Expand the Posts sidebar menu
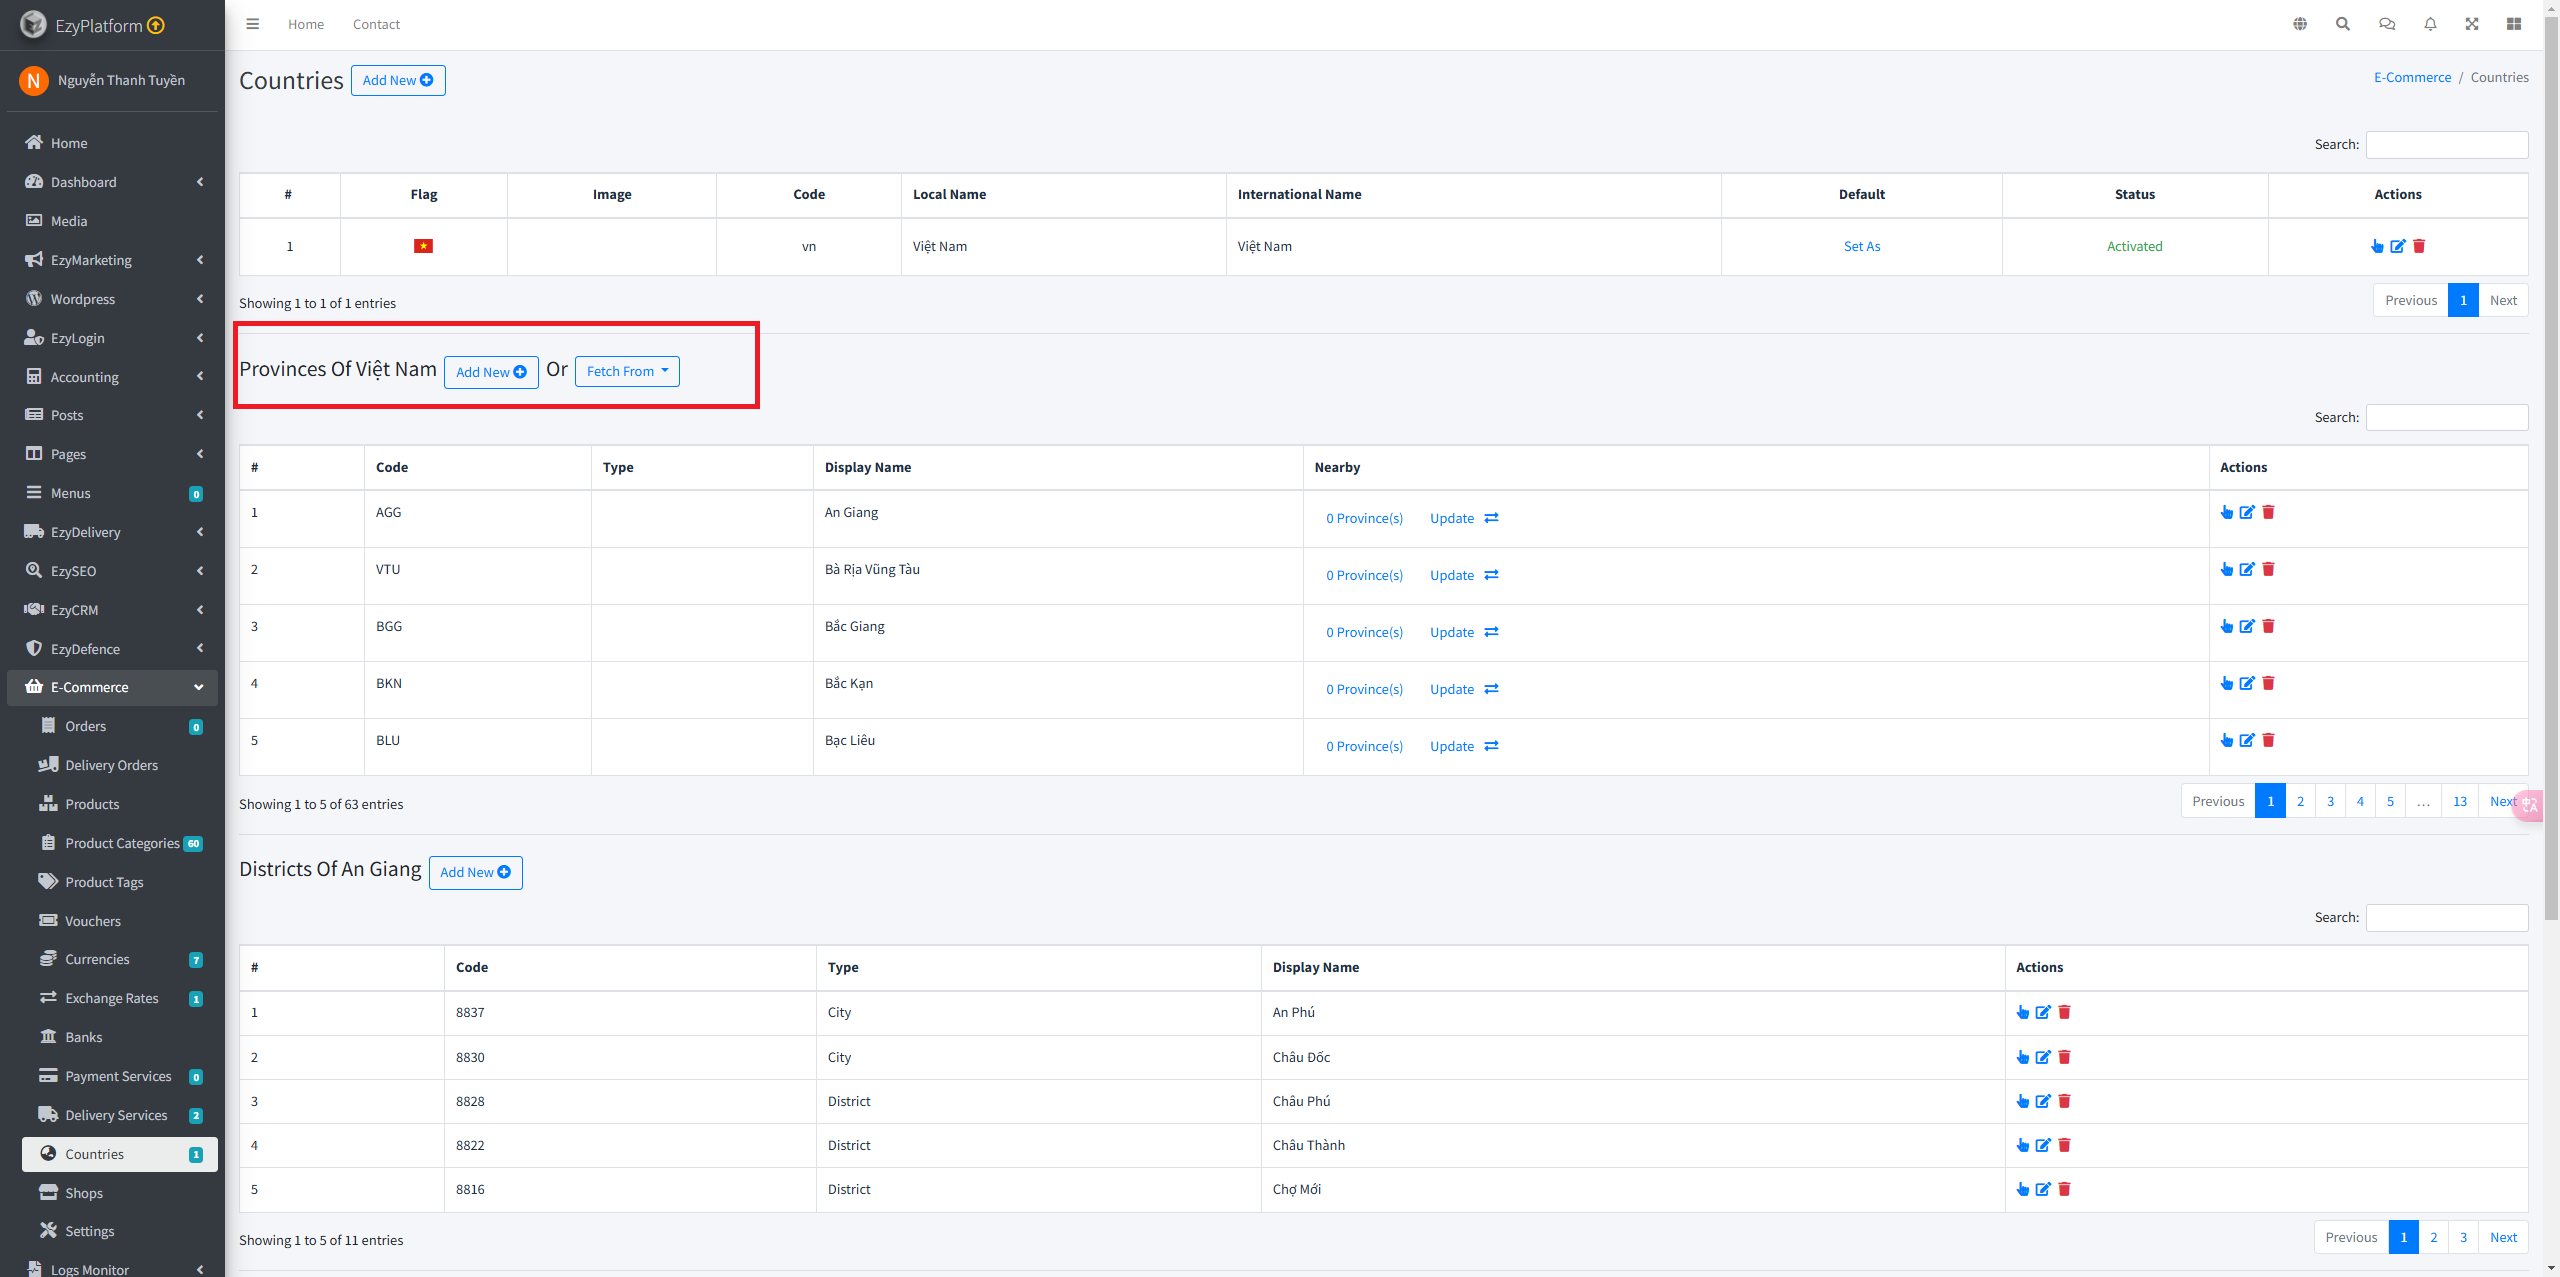This screenshot has width=2560, height=1277. 112,415
